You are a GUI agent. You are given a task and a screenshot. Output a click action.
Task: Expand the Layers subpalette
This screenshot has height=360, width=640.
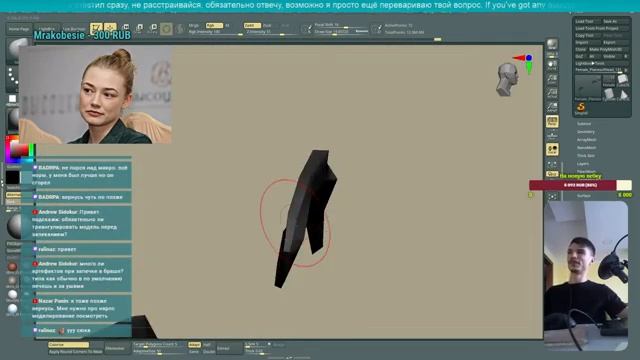pos(583,164)
